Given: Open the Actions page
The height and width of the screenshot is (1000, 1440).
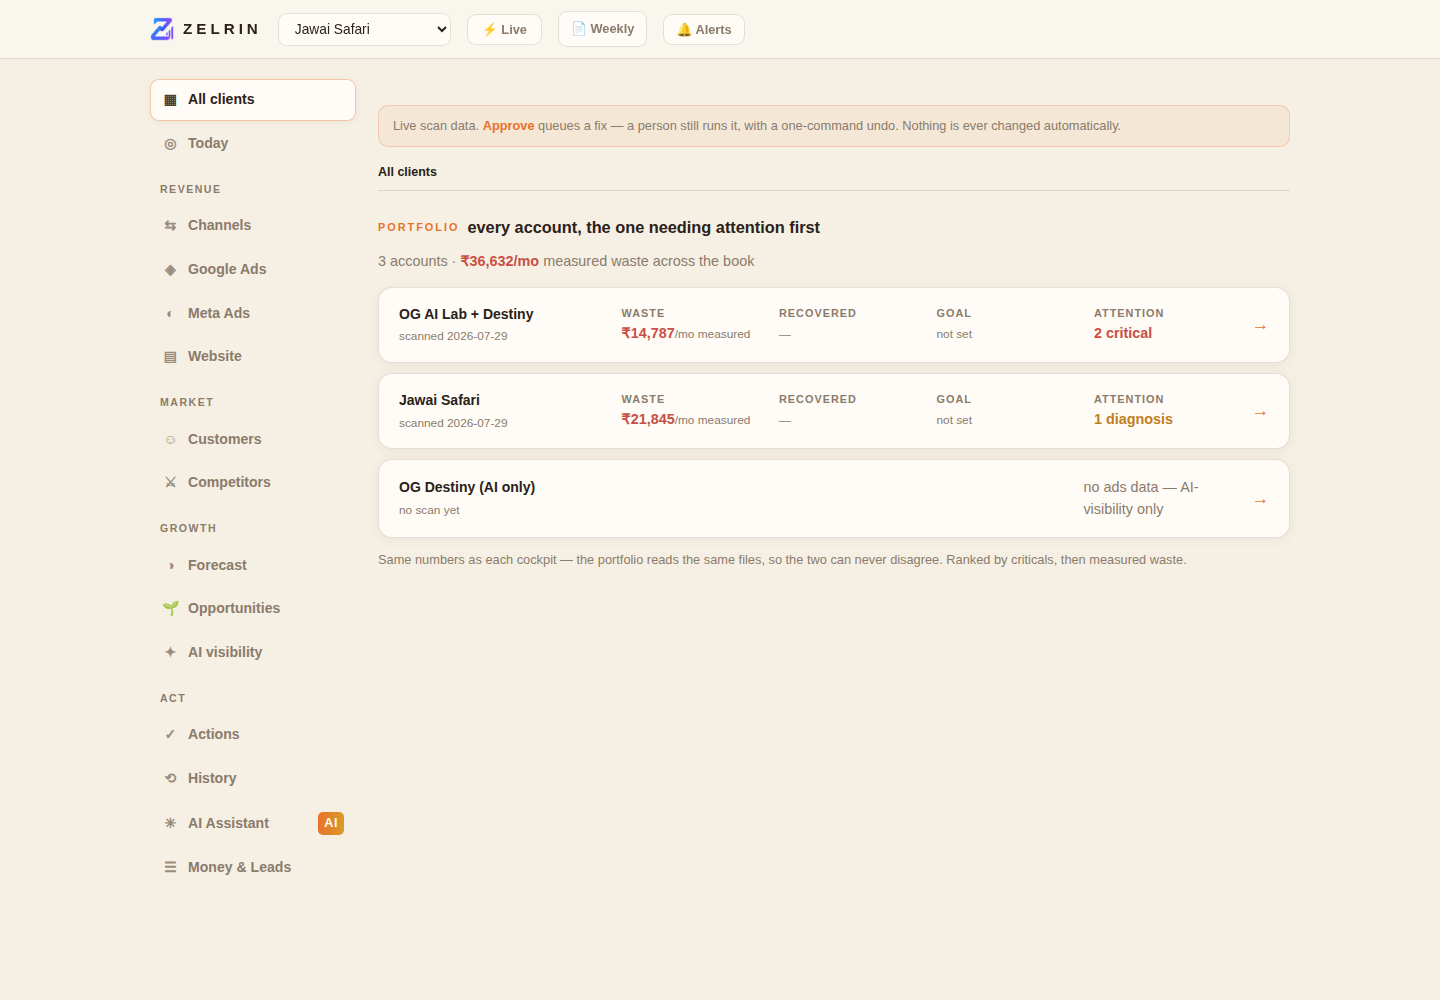Looking at the screenshot, I should [253, 734].
